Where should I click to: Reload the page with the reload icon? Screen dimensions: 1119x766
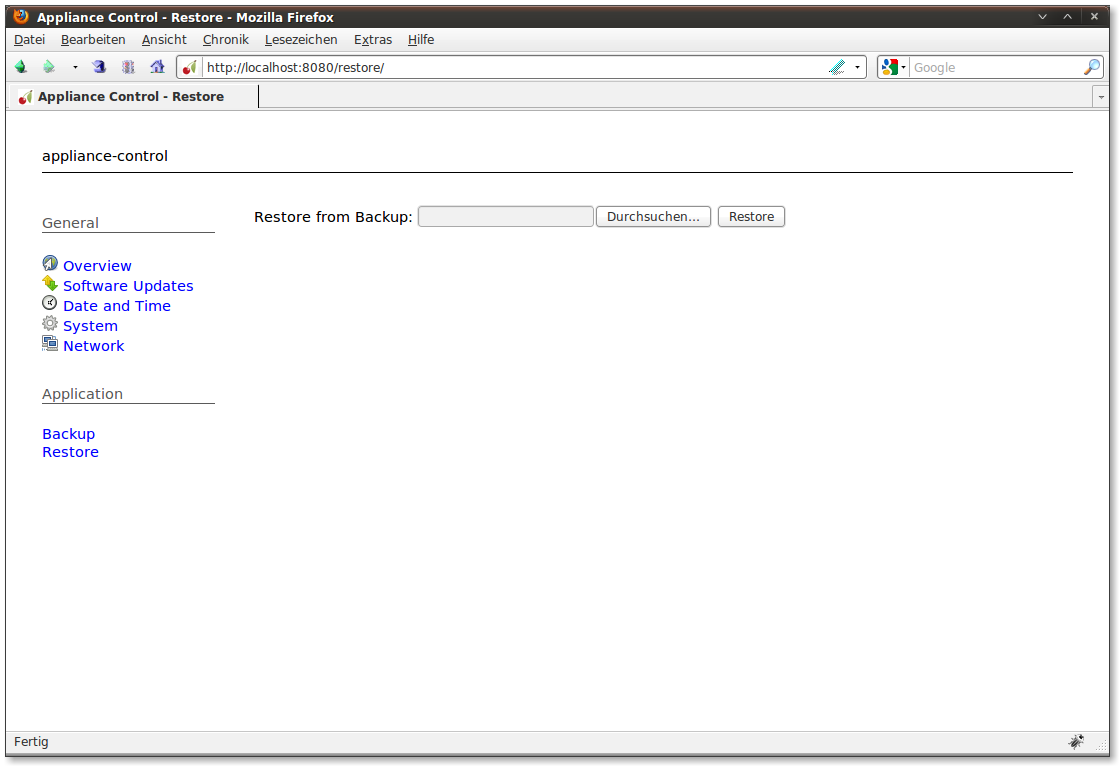99,67
